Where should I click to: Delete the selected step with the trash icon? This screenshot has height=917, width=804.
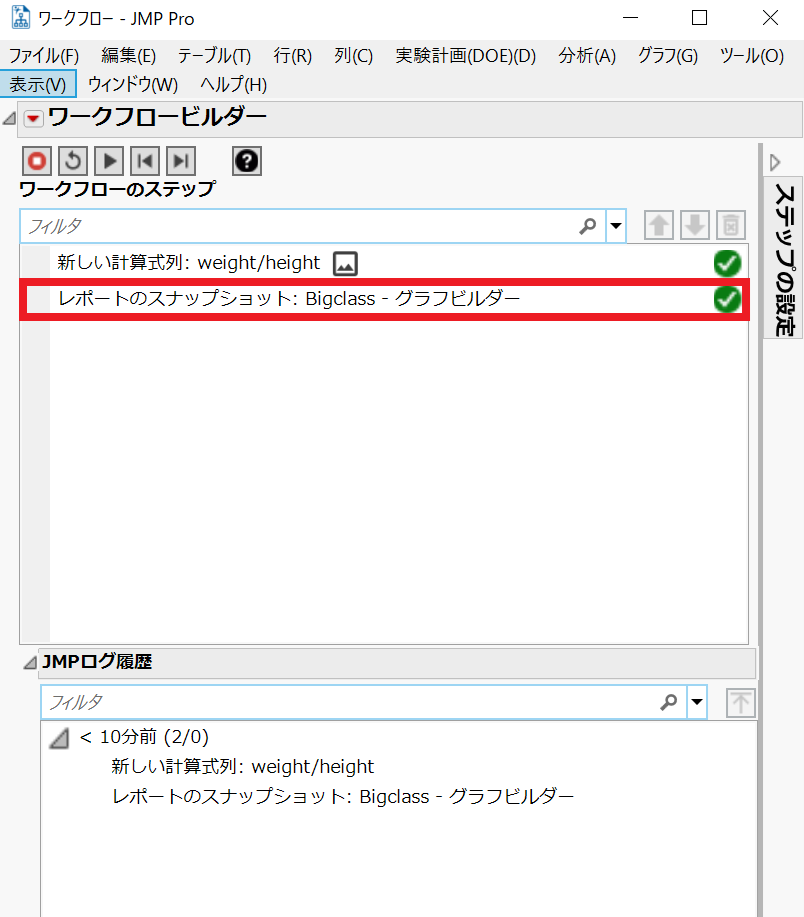point(731,225)
